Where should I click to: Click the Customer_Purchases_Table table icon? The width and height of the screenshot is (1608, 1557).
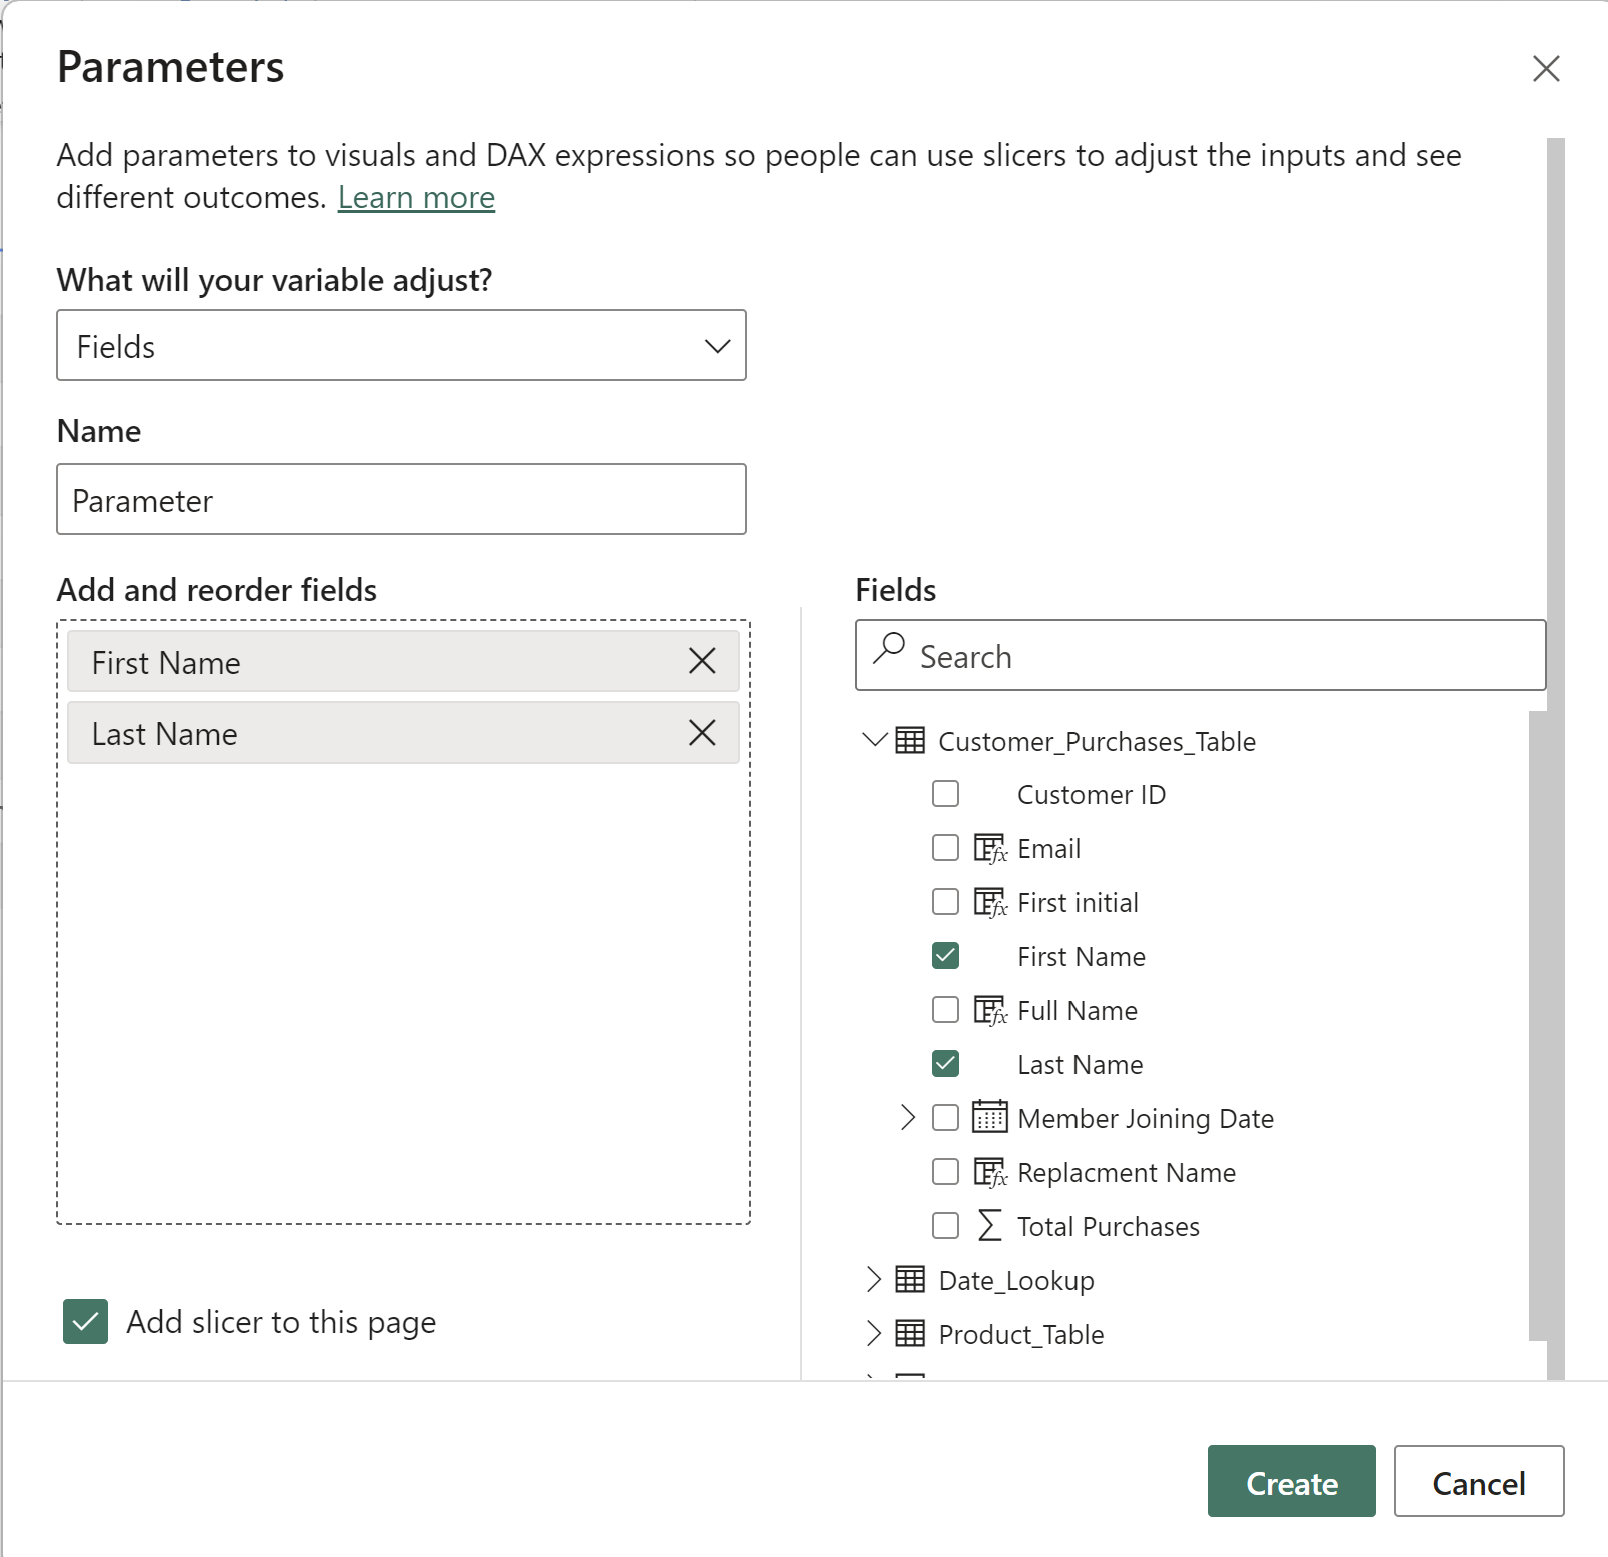[x=910, y=741]
